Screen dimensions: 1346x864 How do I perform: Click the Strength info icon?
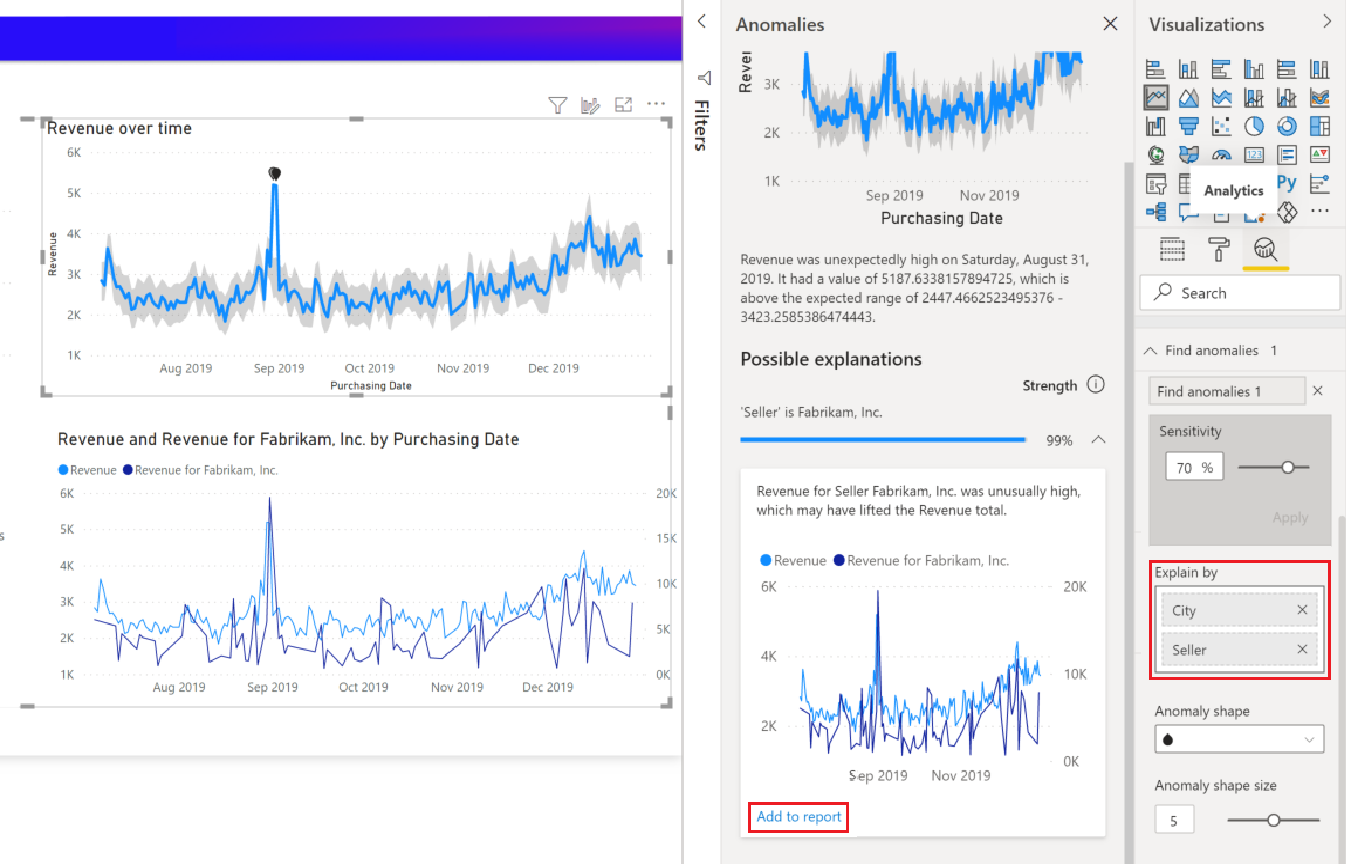[x=1096, y=385]
